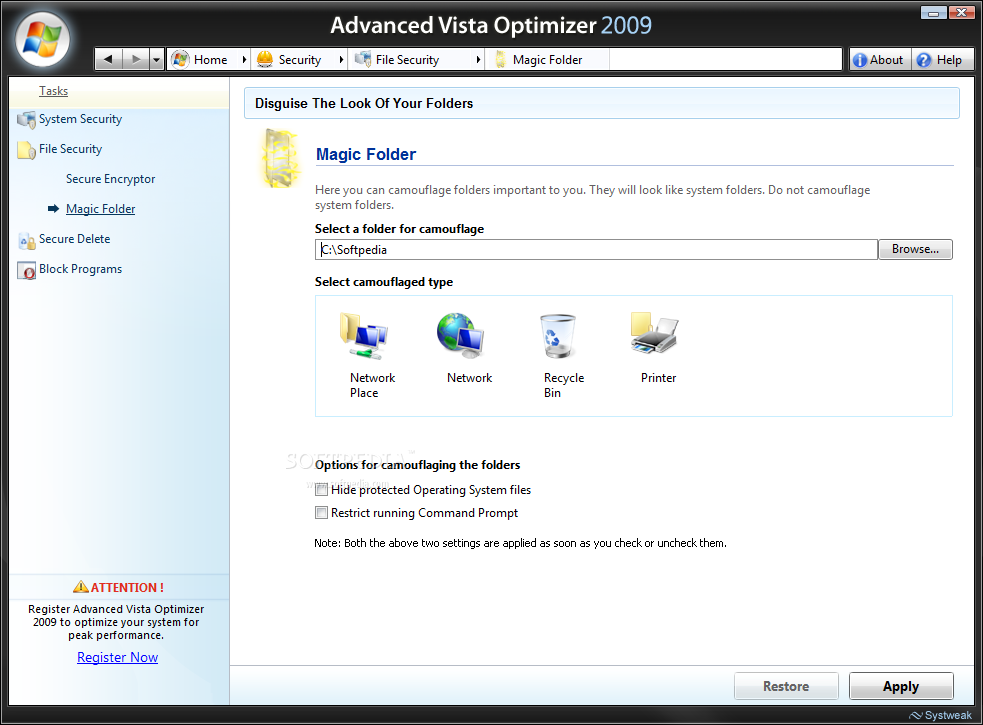Click the Magic Folder breadcrumb label
This screenshot has height=725, width=983.
pos(547,60)
